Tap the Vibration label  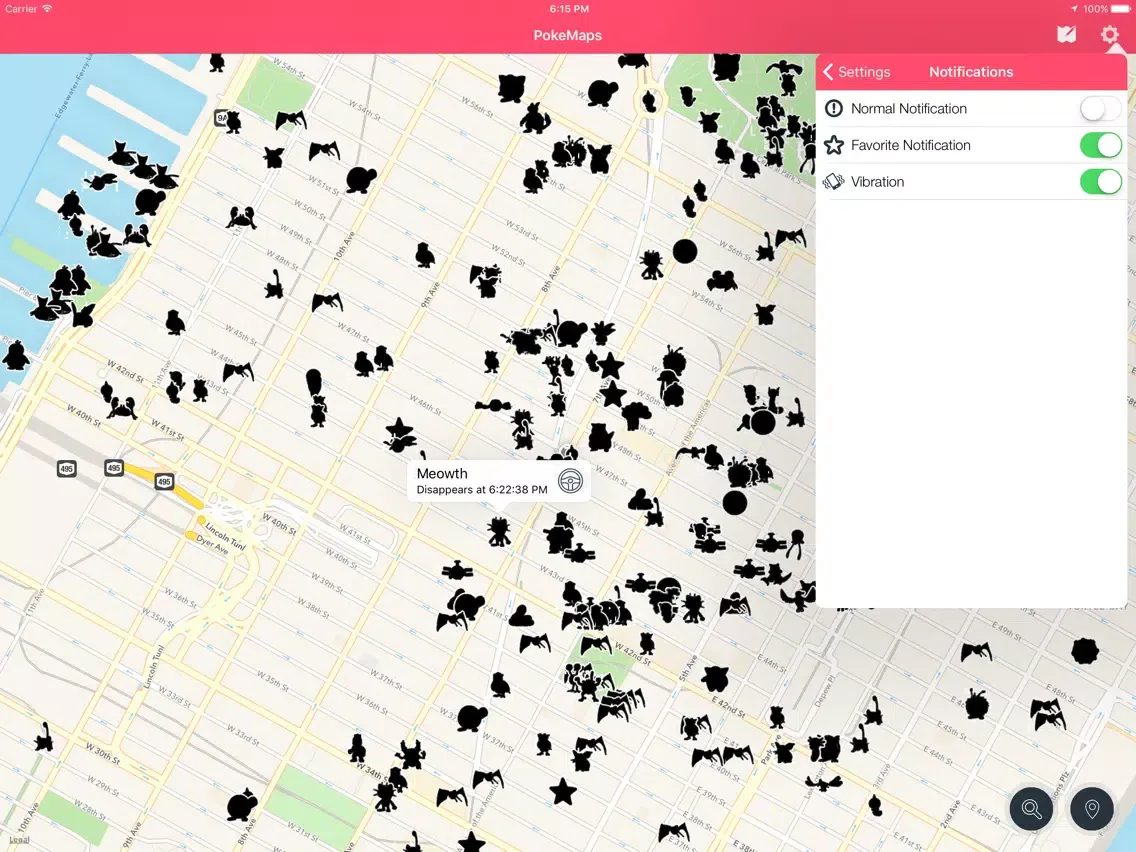click(877, 182)
